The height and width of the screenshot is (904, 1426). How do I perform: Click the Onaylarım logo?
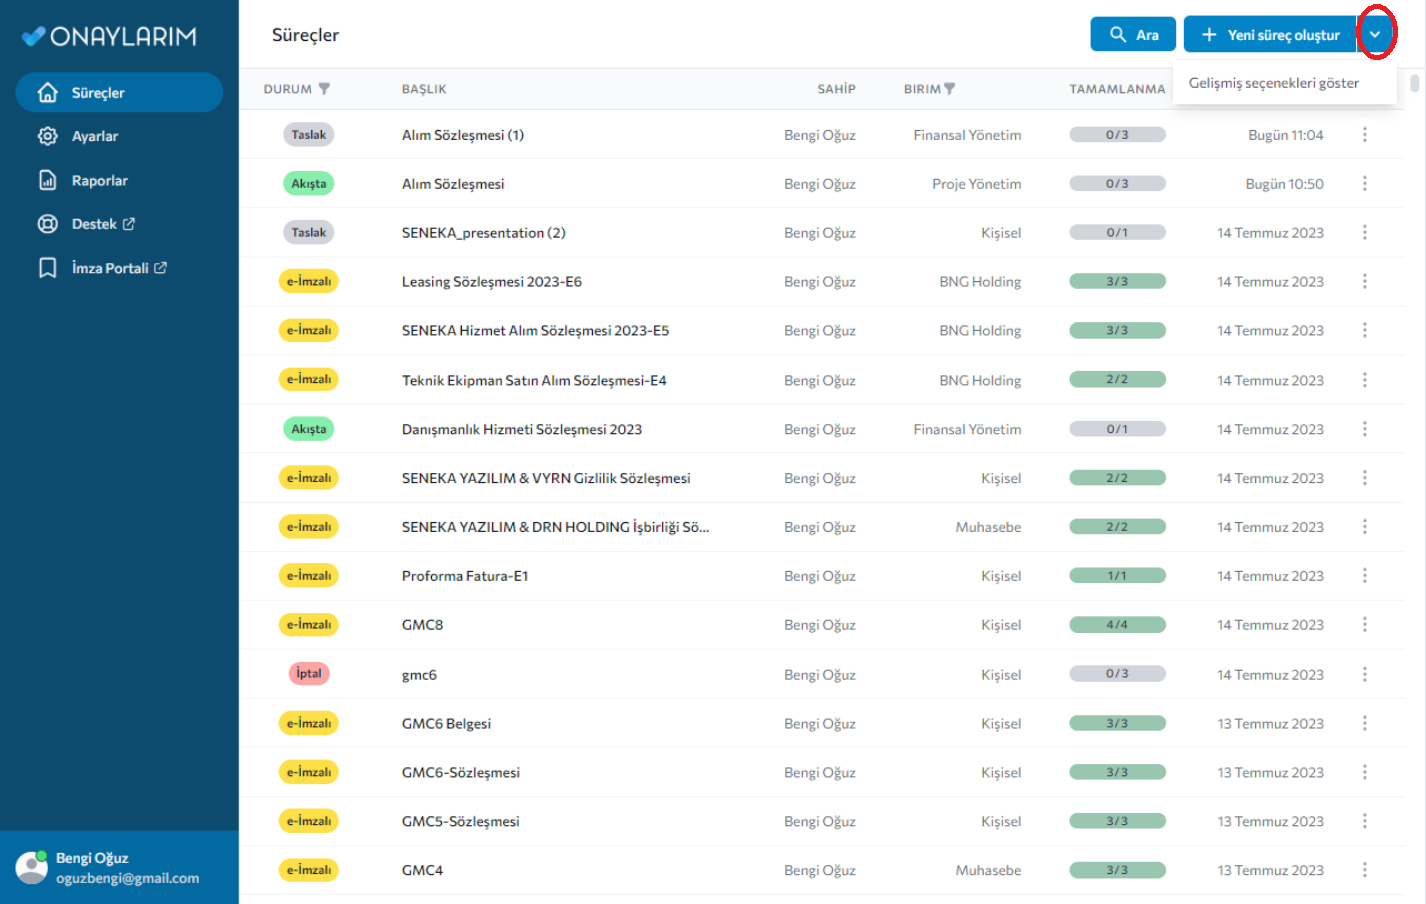(x=109, y=36)
